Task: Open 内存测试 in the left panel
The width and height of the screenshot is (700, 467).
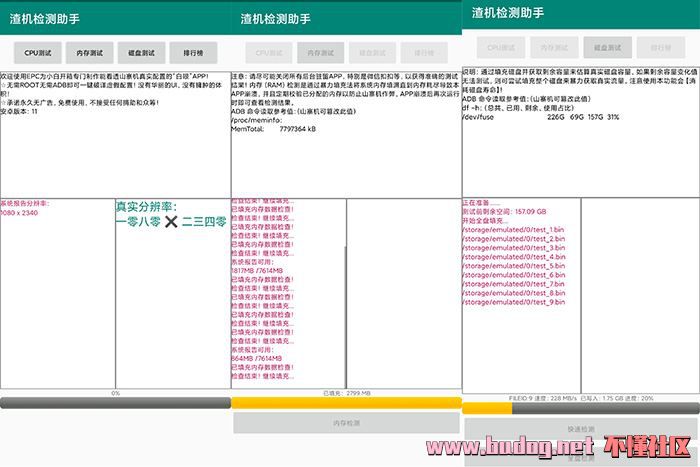Action: (89, 52)
